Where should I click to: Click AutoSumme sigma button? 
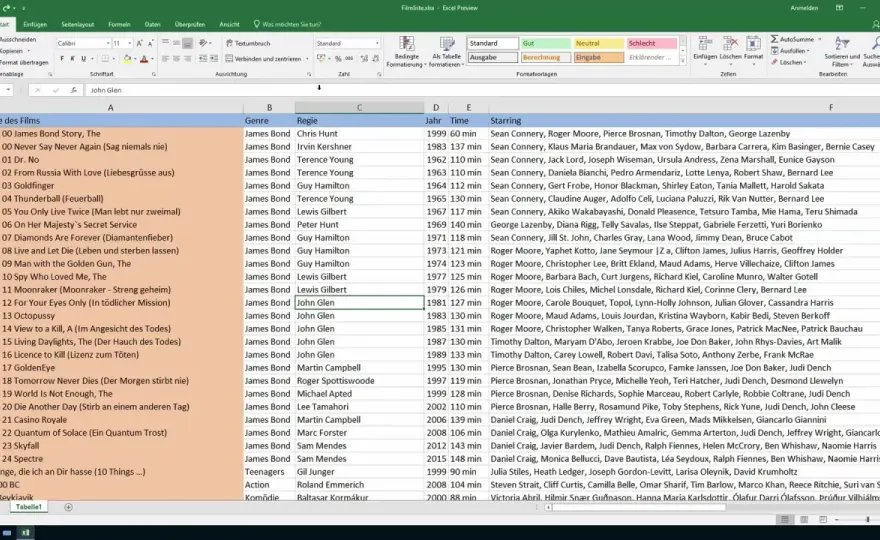click(x=792, y=39)
